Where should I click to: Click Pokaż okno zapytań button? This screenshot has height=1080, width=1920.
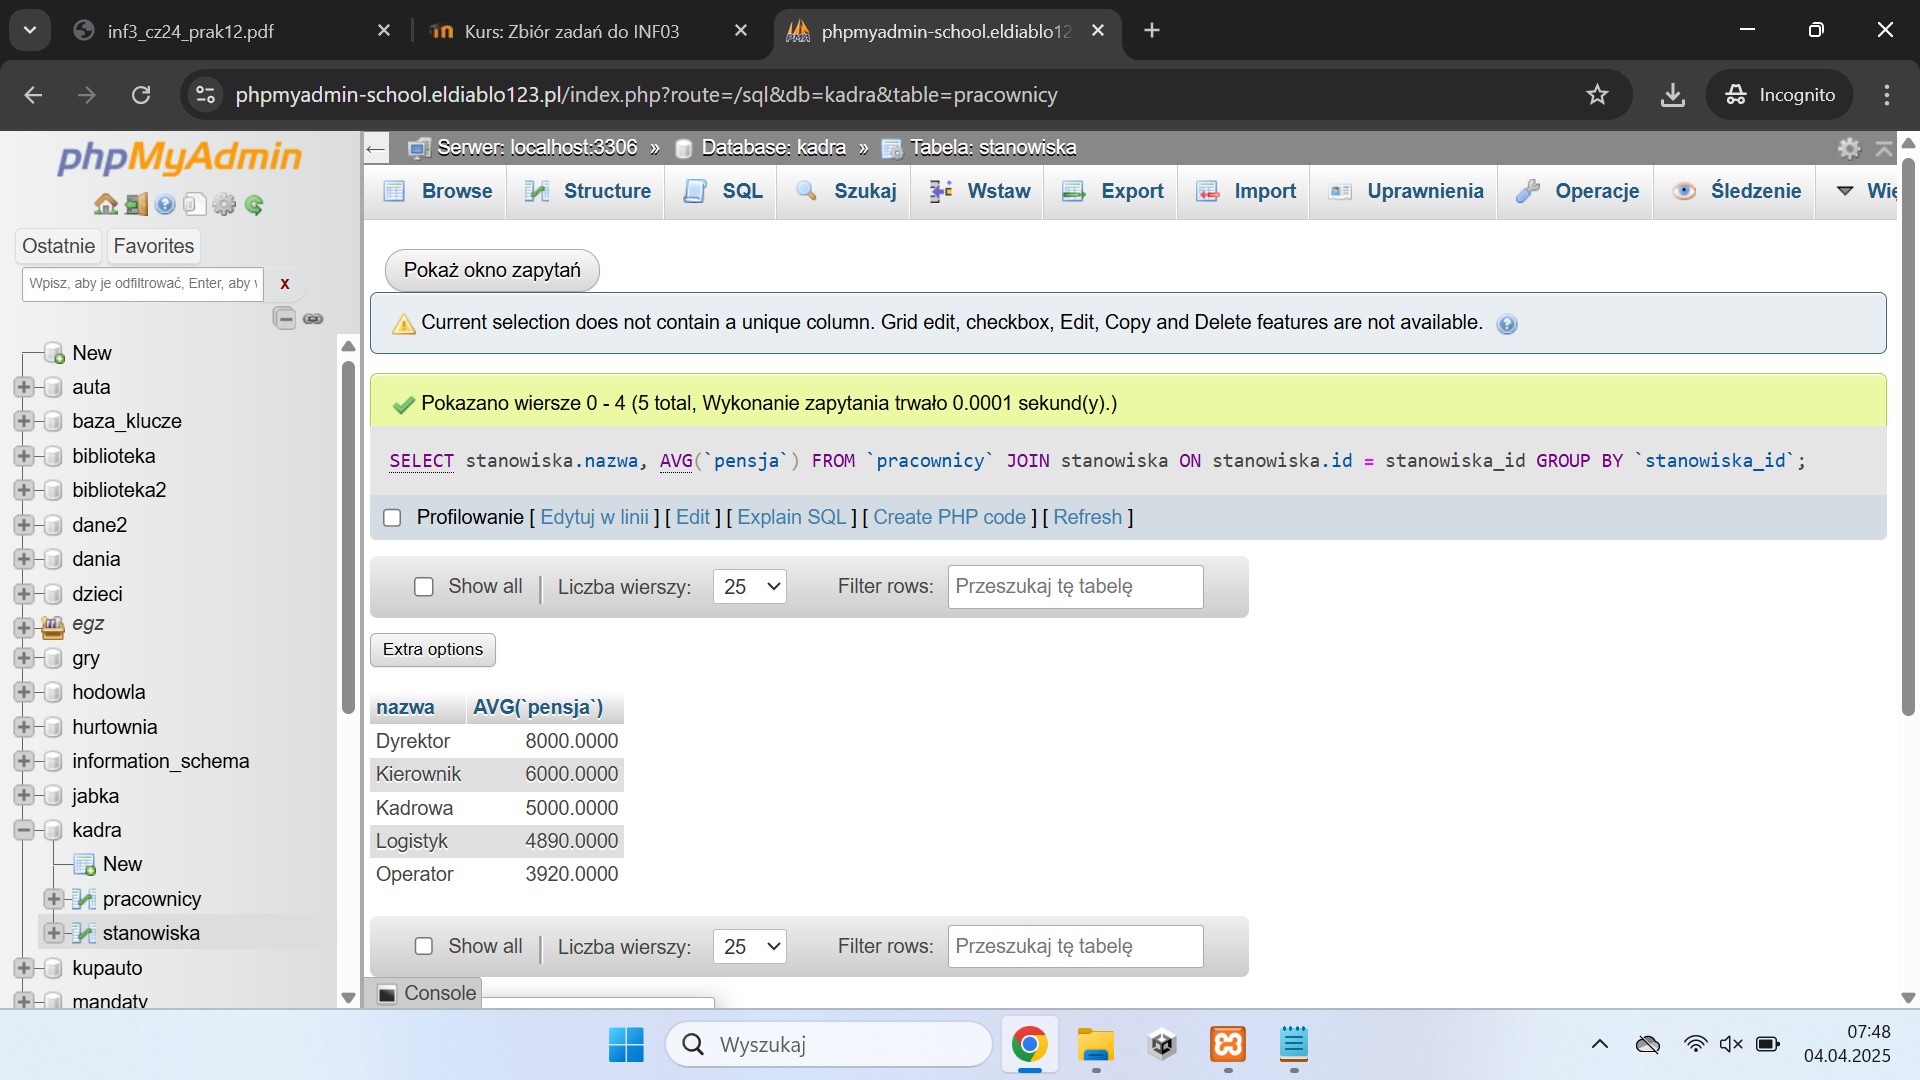[x=492, y=270]
